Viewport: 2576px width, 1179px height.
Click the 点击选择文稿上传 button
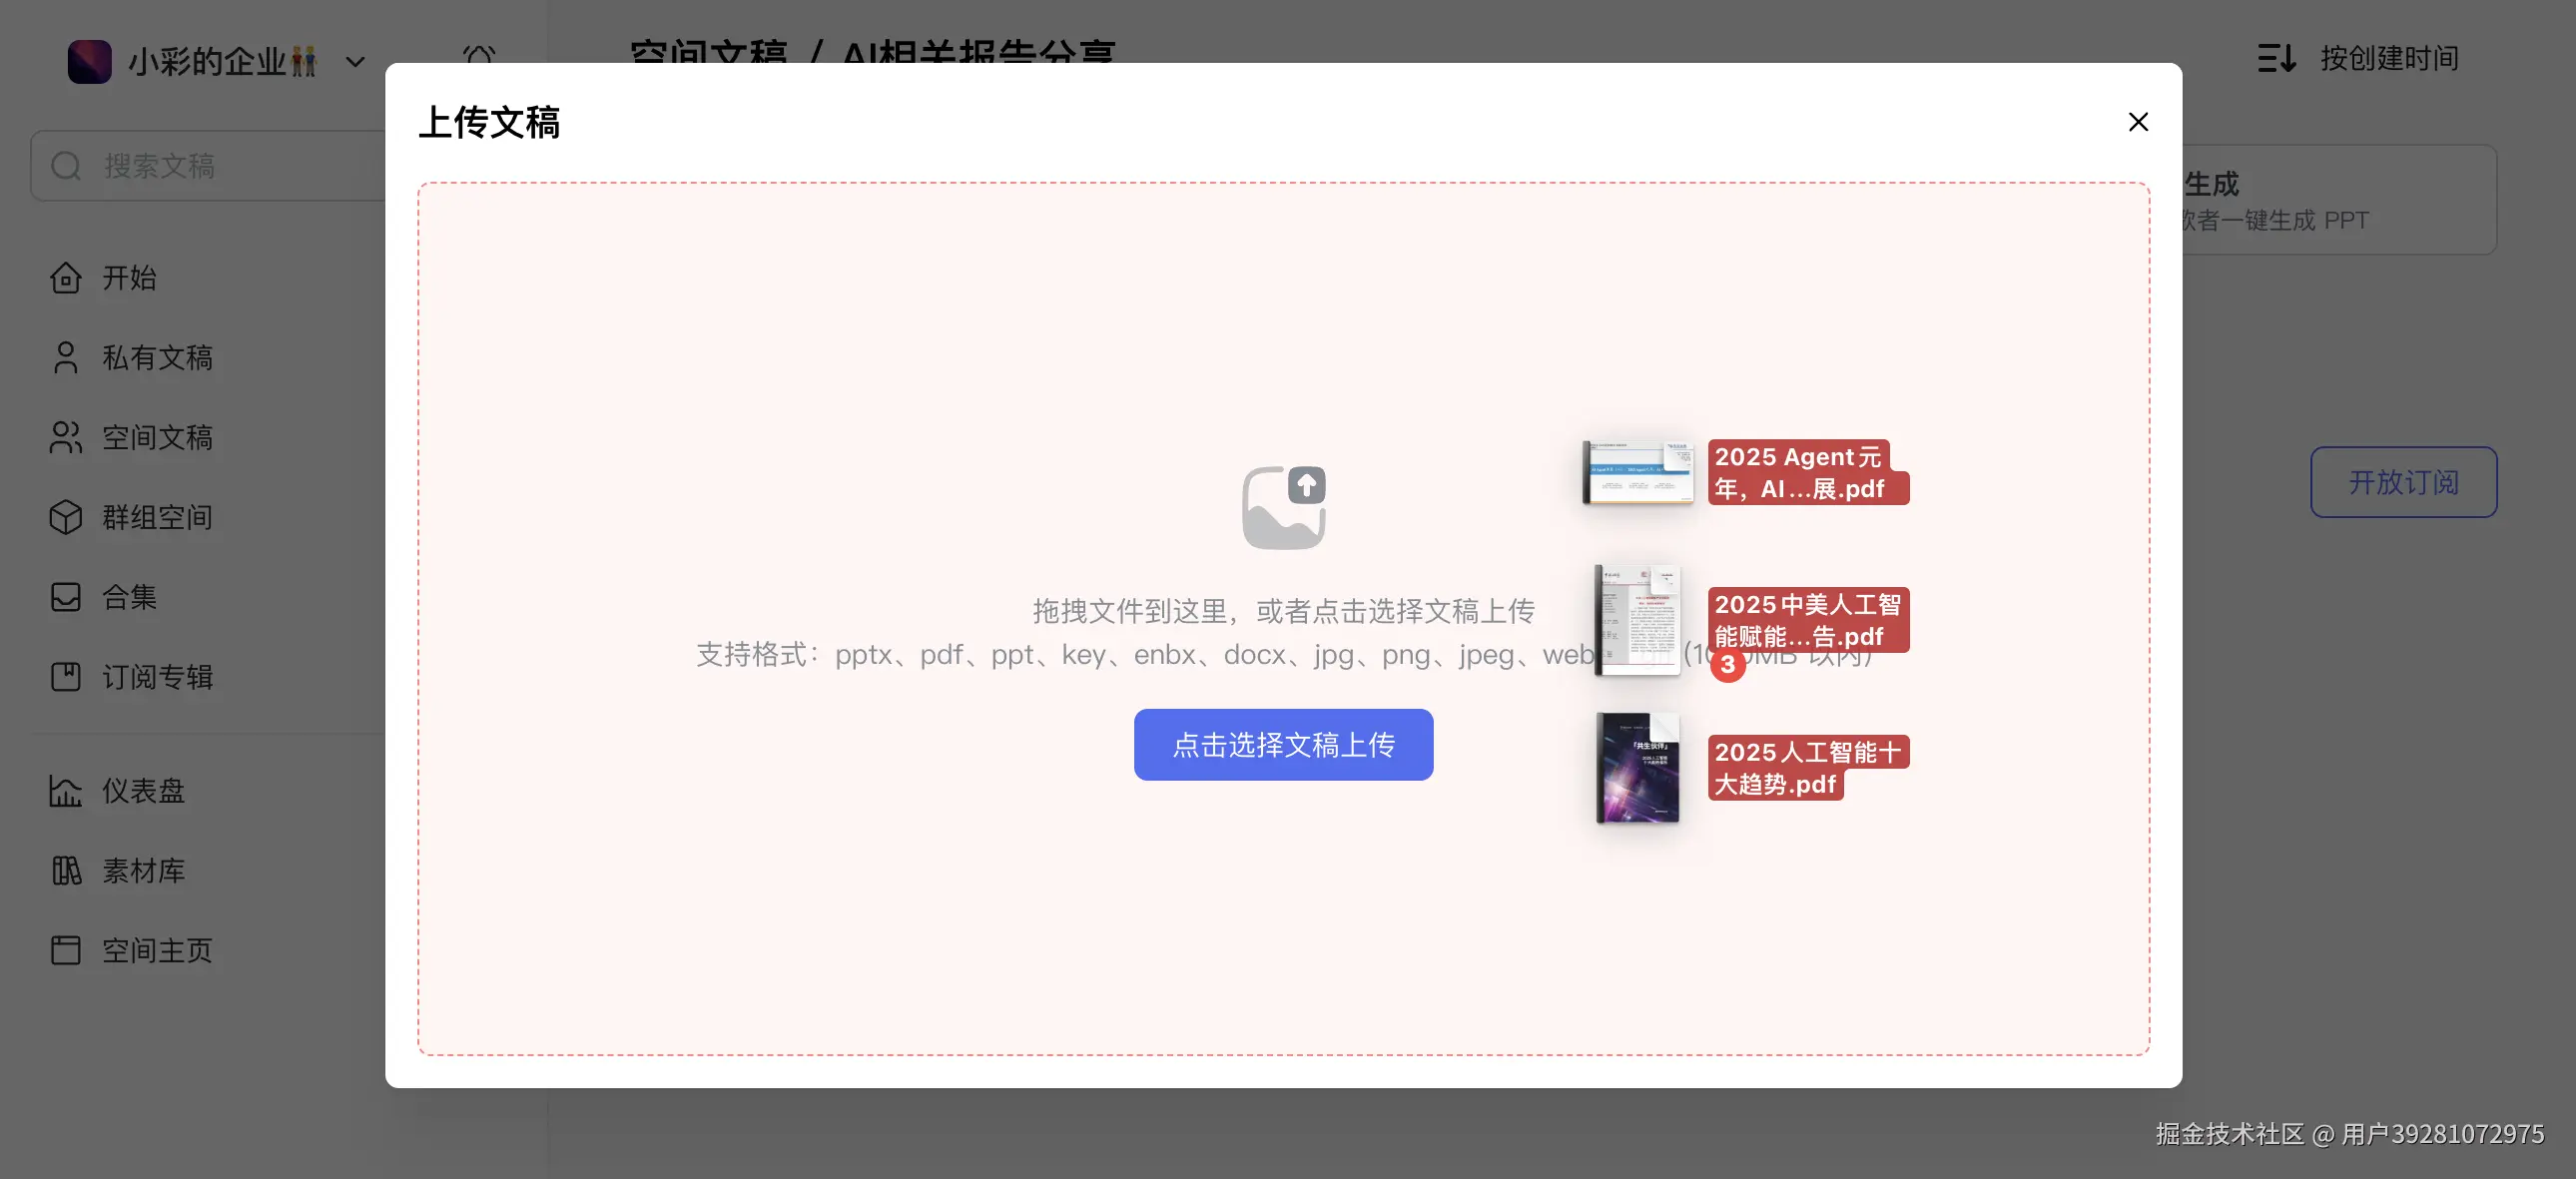[x=1283, y=745]
